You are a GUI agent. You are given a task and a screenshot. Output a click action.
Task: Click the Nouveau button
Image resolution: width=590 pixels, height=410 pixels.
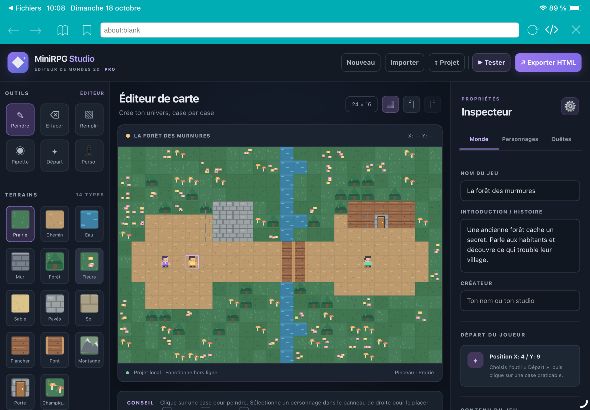click(x=360, y=62)
